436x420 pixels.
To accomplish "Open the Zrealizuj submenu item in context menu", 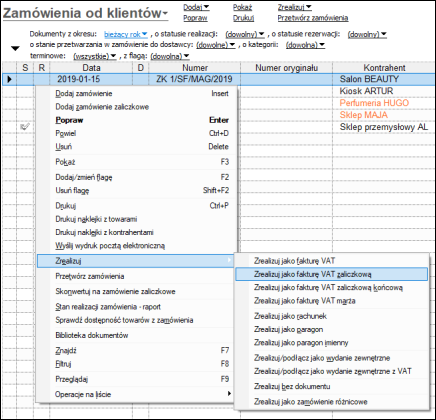I will [135, 261].
